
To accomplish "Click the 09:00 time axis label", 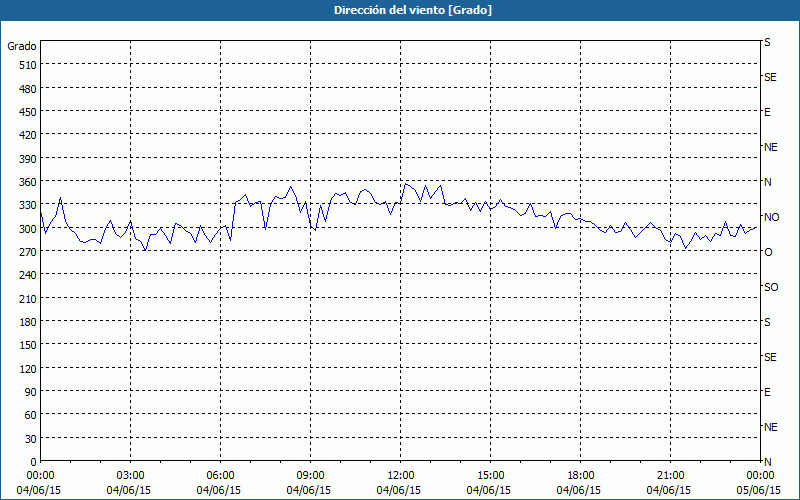I will (310, 476).
